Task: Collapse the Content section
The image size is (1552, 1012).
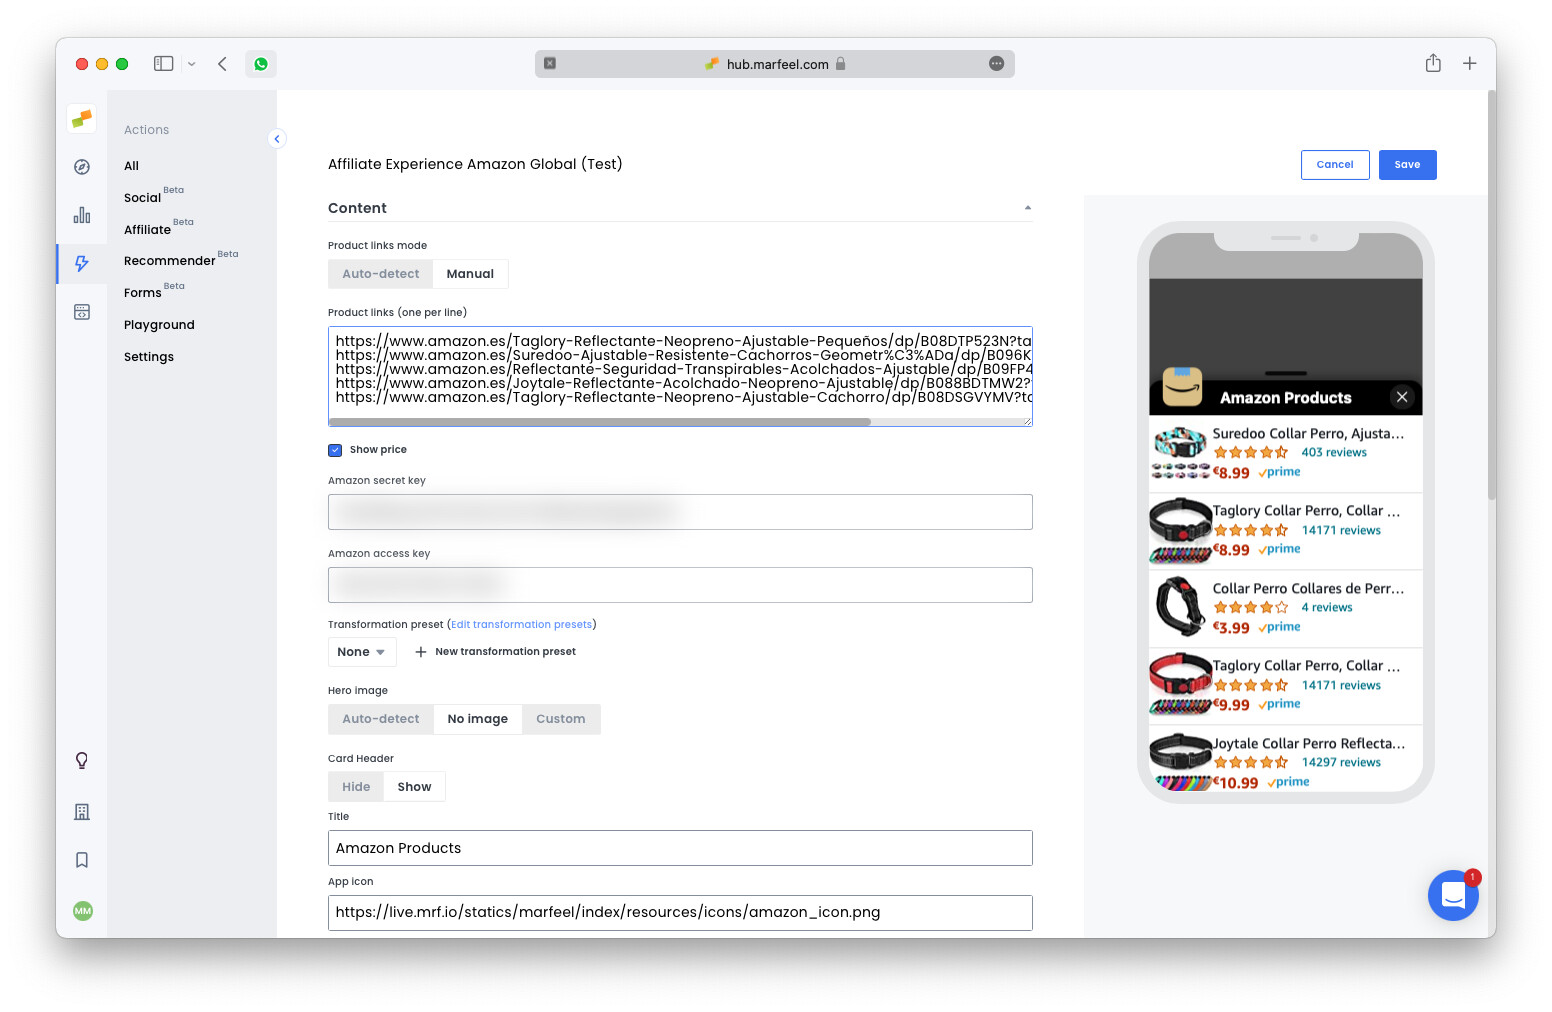Action: [x=1027, y=207]
